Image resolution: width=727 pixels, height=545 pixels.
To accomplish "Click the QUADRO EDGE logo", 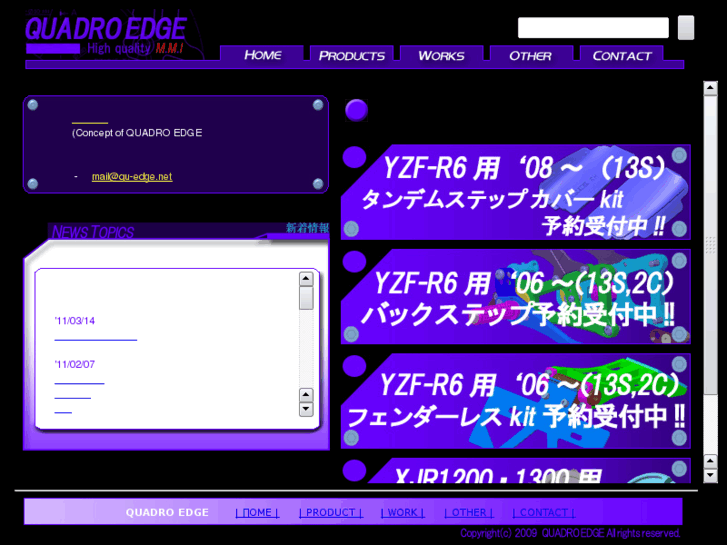I will pos(106,29).
